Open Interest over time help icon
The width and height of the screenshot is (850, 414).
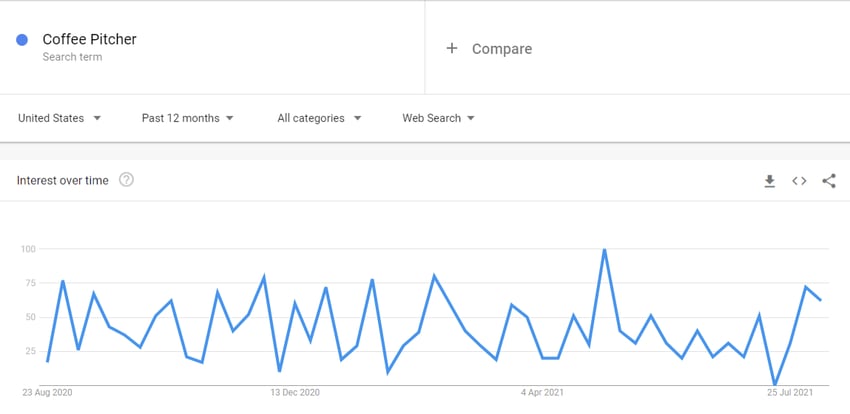coord(126,180)
